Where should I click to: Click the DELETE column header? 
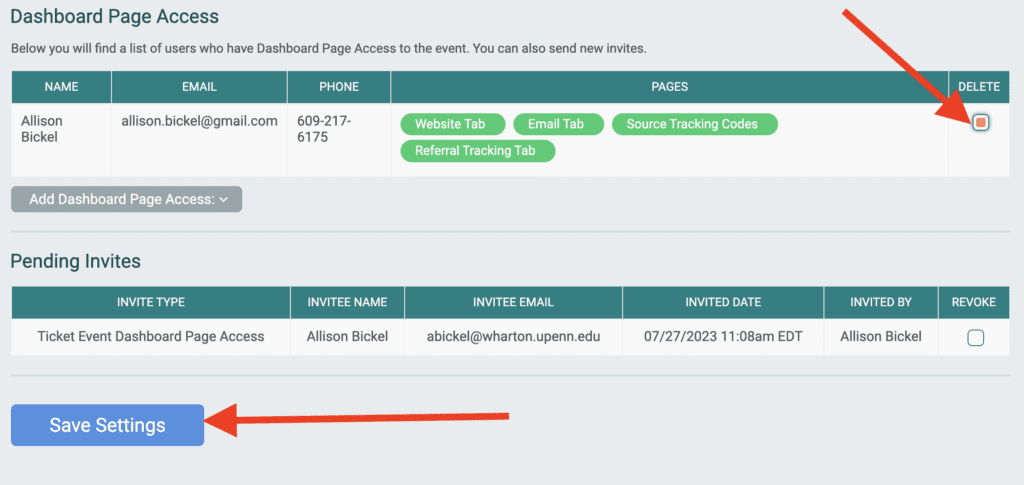[x=979, y=87]
